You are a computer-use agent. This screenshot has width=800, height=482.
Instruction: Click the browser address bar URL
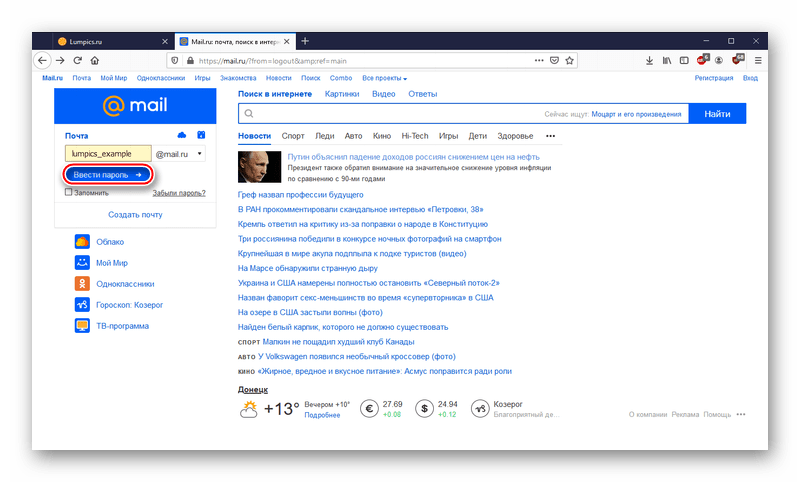click(273, 61)
